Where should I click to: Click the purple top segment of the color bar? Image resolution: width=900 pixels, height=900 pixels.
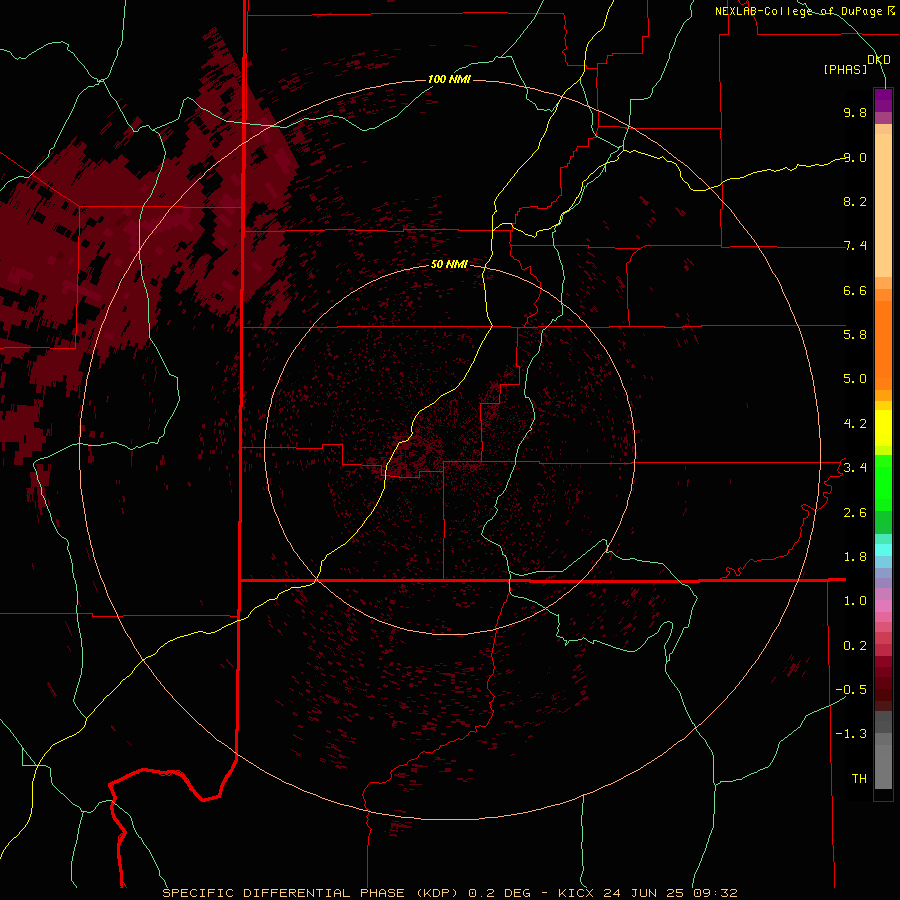coord(883,100)
